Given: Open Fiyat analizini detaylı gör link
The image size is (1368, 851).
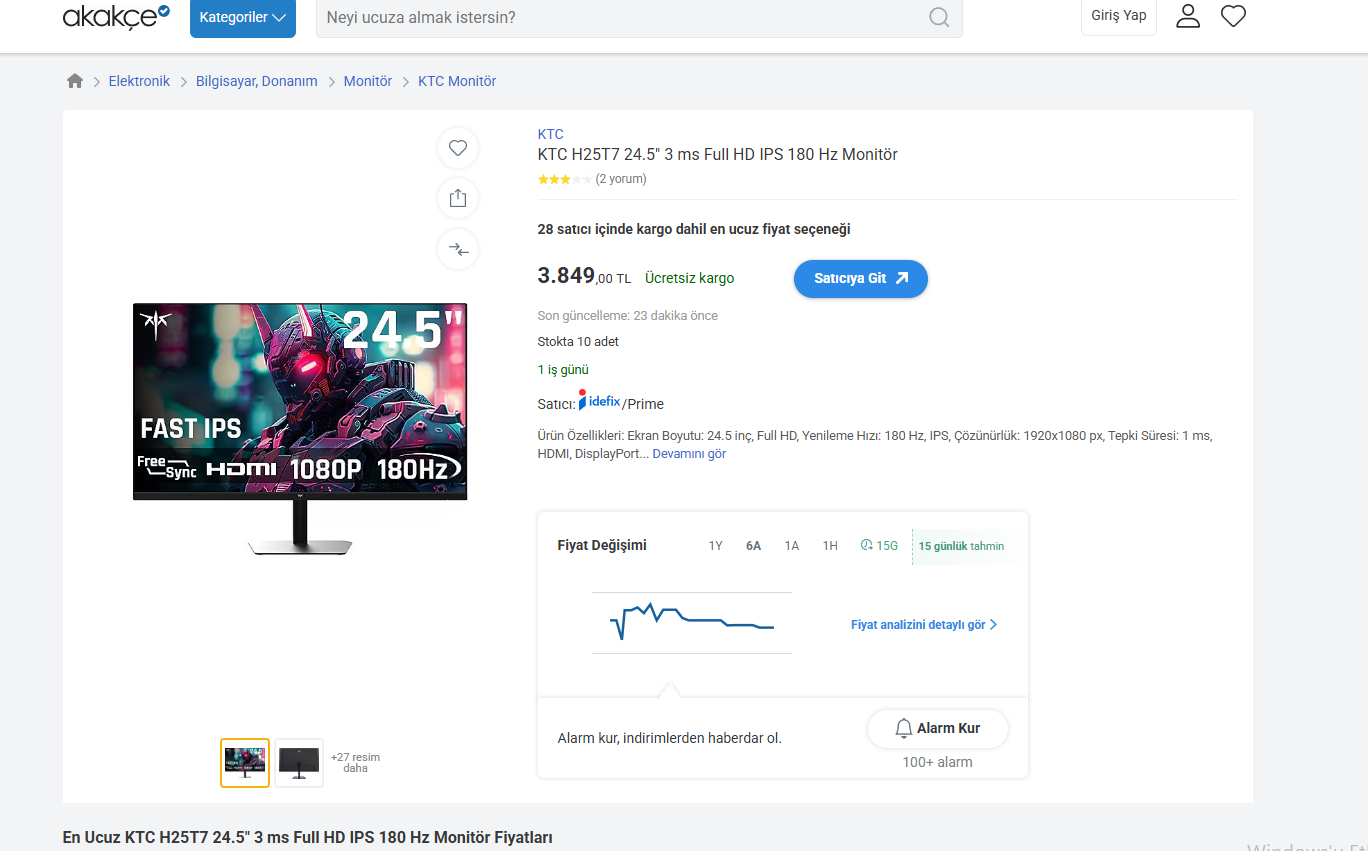Looking at the screenshot, I should click(924, 625).
